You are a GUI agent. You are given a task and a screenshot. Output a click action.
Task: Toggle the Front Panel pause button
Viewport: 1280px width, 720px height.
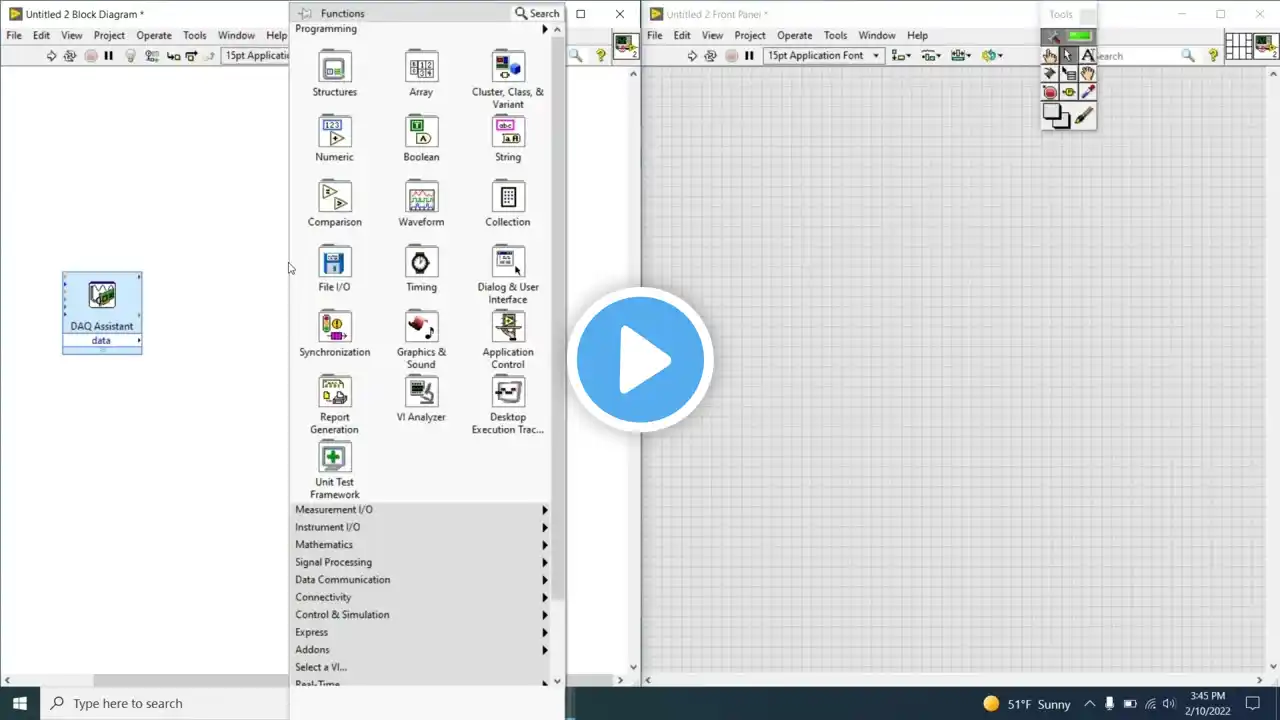(x=749, y=56)
